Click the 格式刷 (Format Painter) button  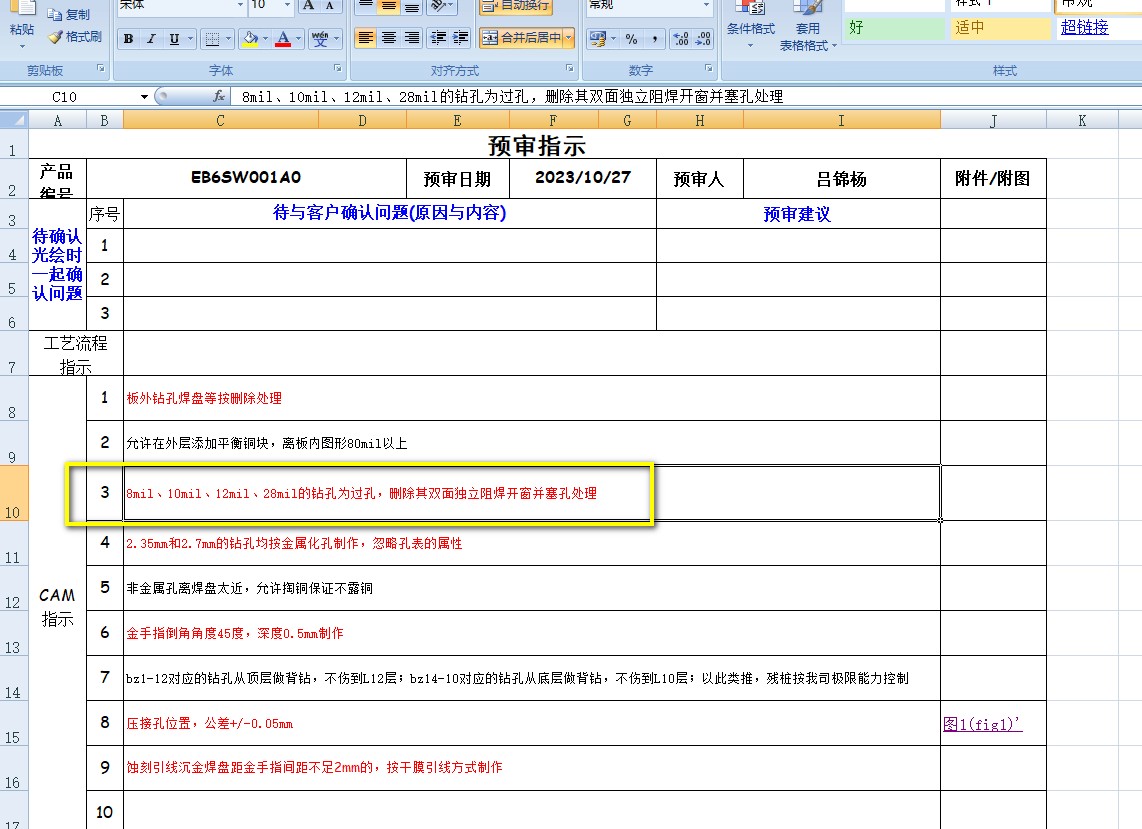(x=75, y=36)
